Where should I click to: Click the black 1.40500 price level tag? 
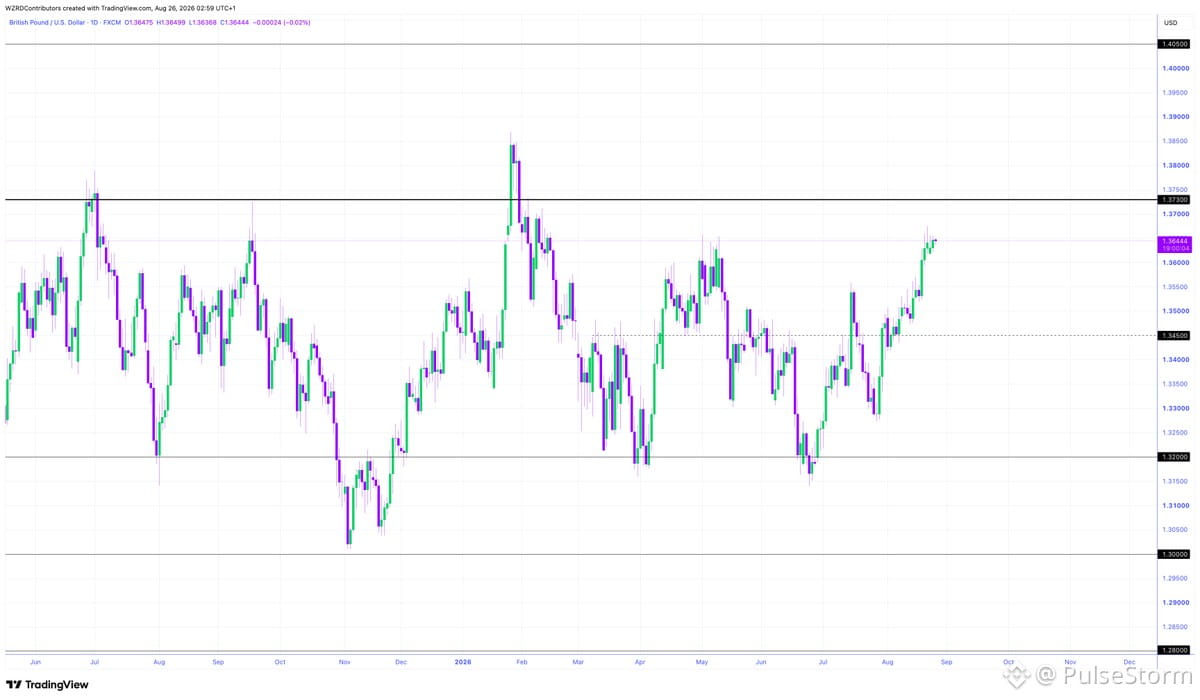tap(1174, 44)
